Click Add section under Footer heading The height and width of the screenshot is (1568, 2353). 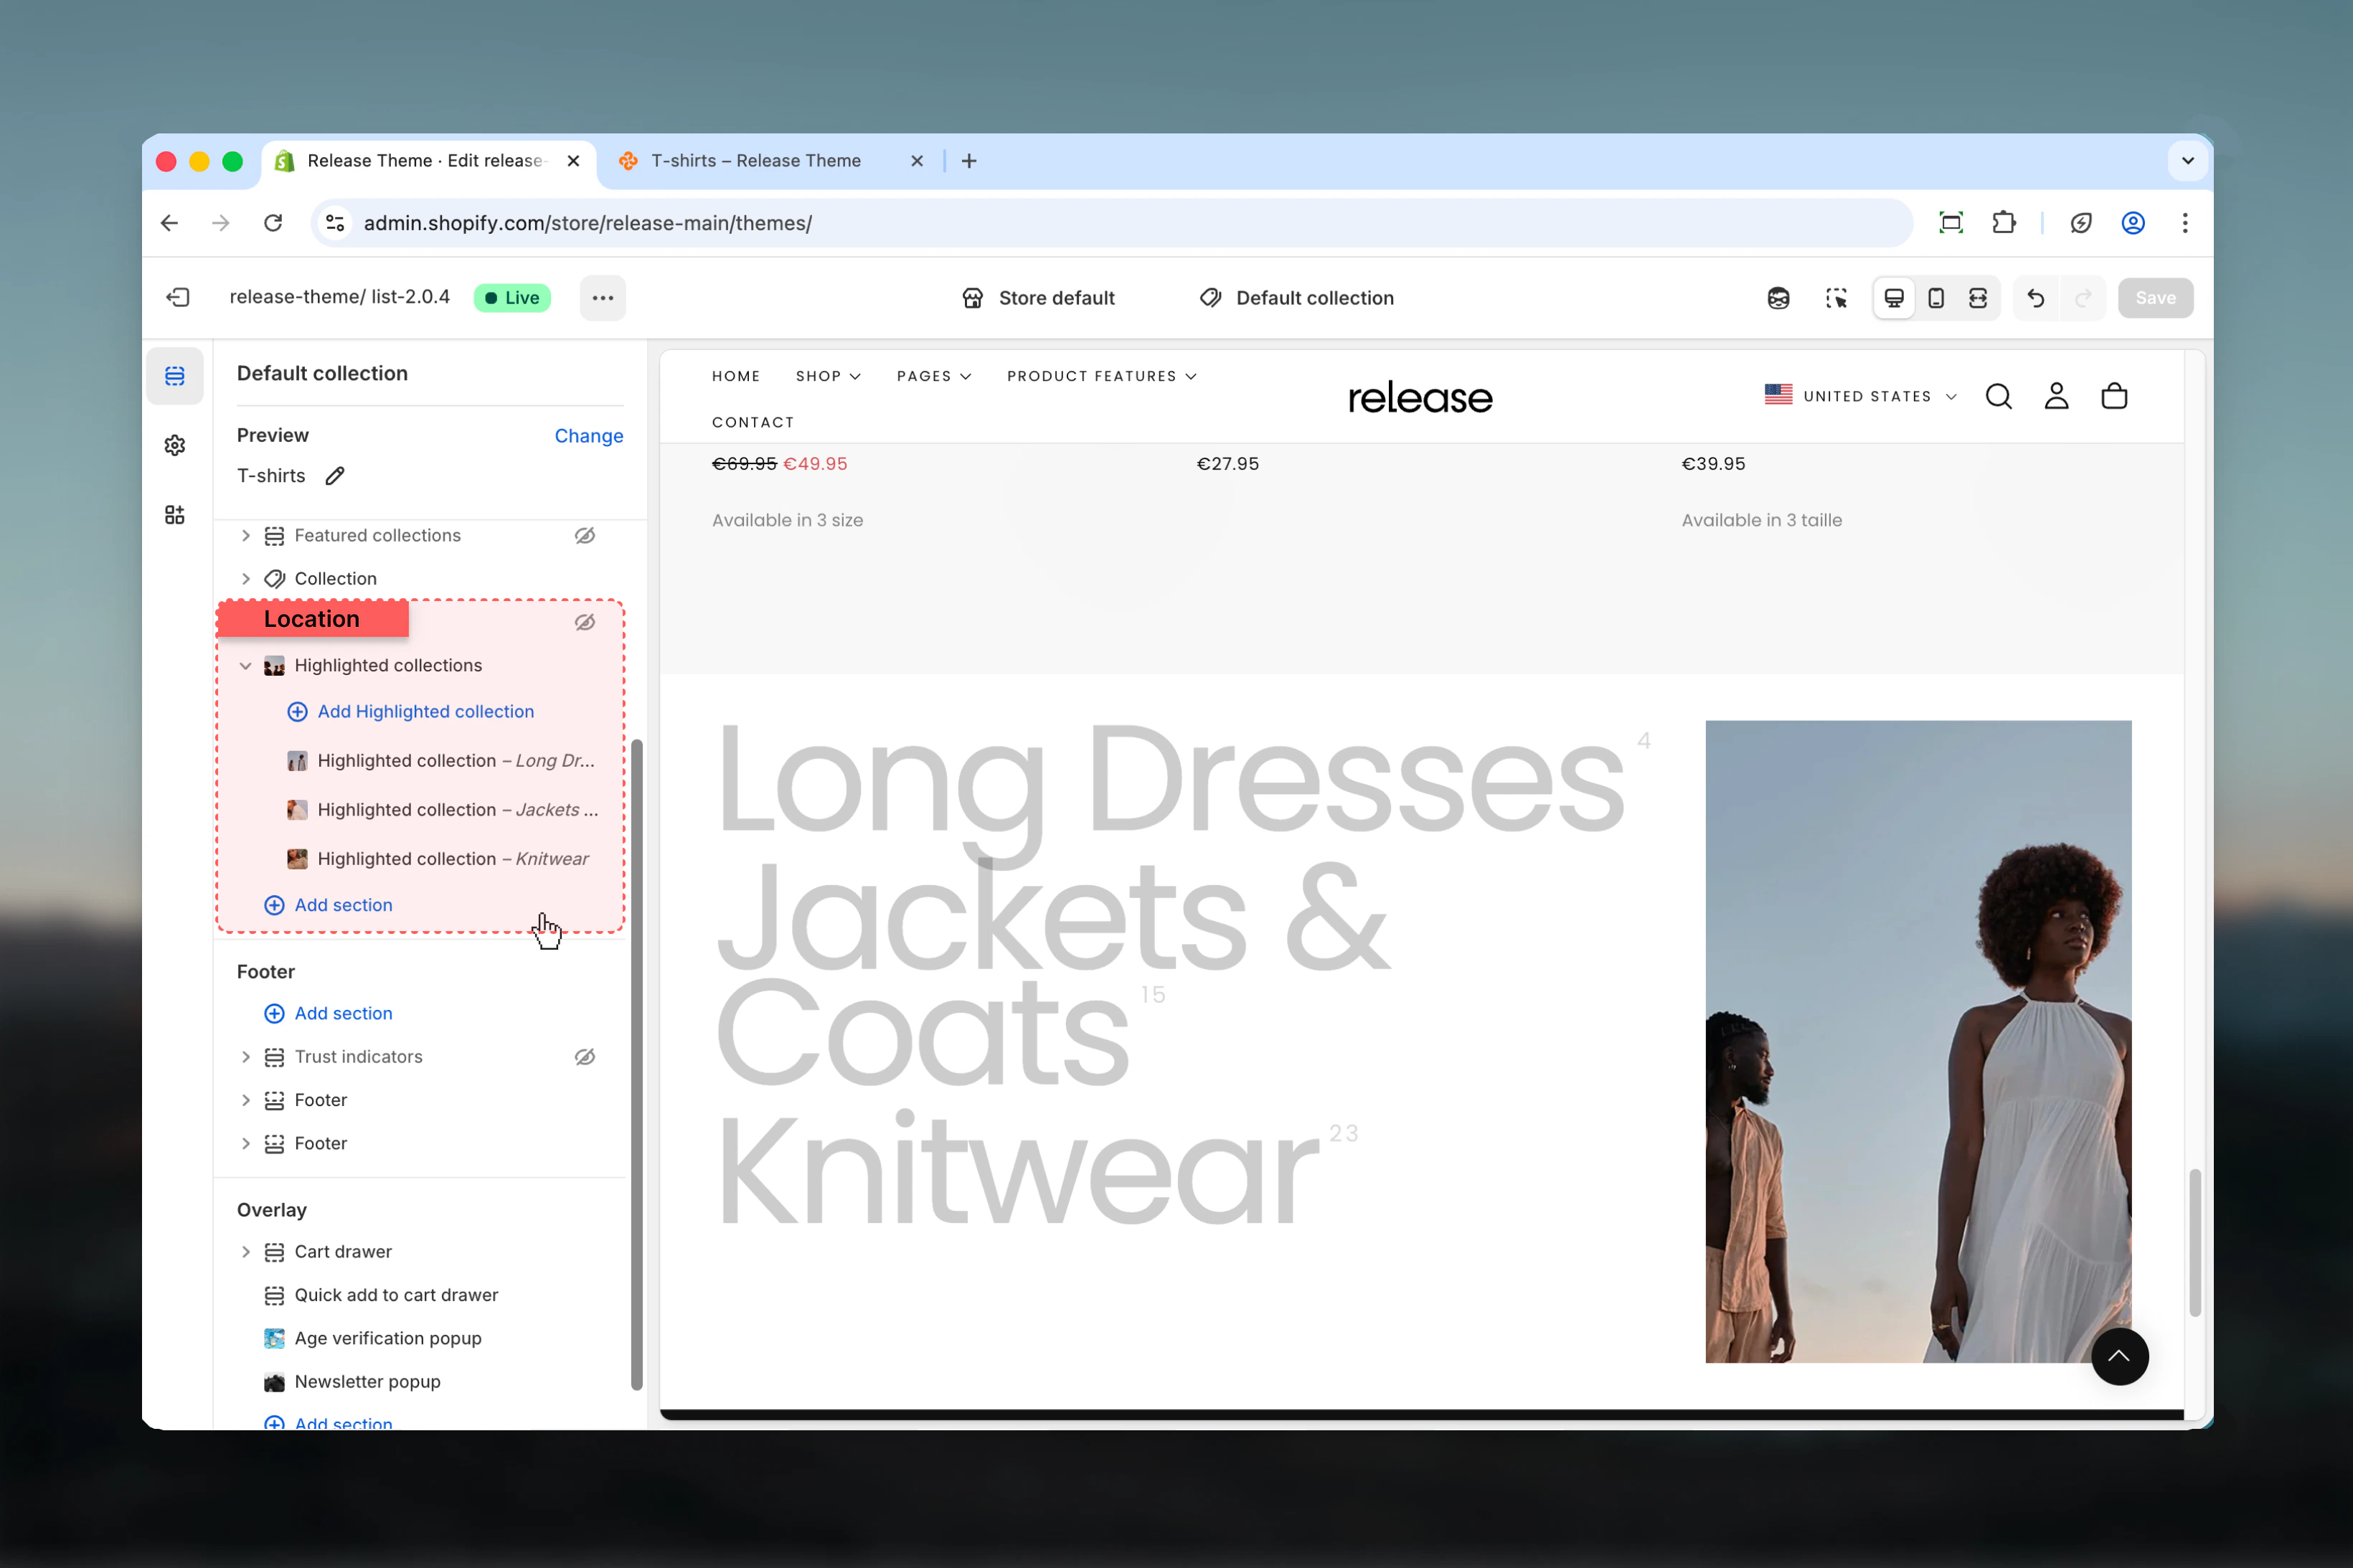pyautogui.click(x=328, y=1014)
